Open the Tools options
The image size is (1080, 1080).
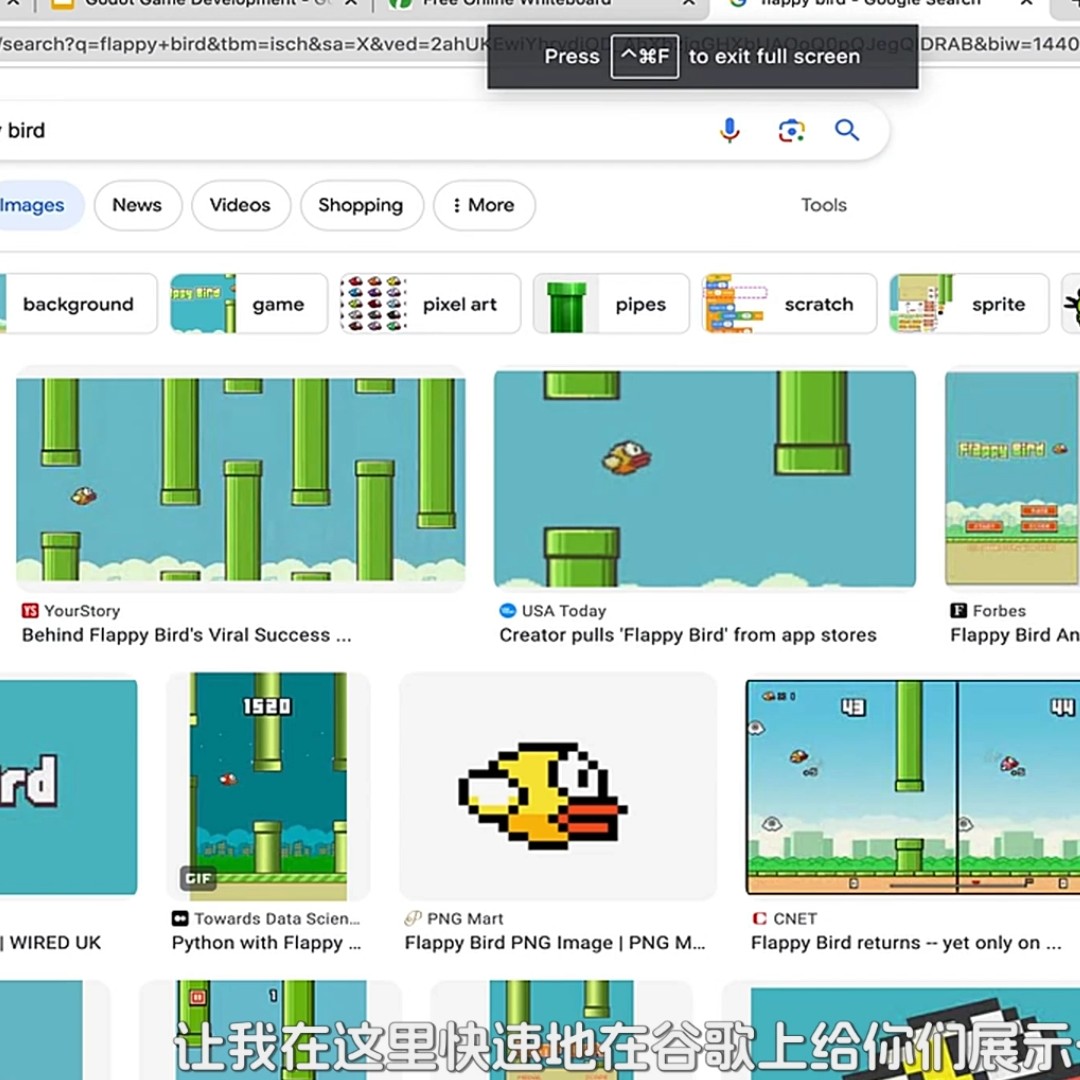[x=823, y=205]
